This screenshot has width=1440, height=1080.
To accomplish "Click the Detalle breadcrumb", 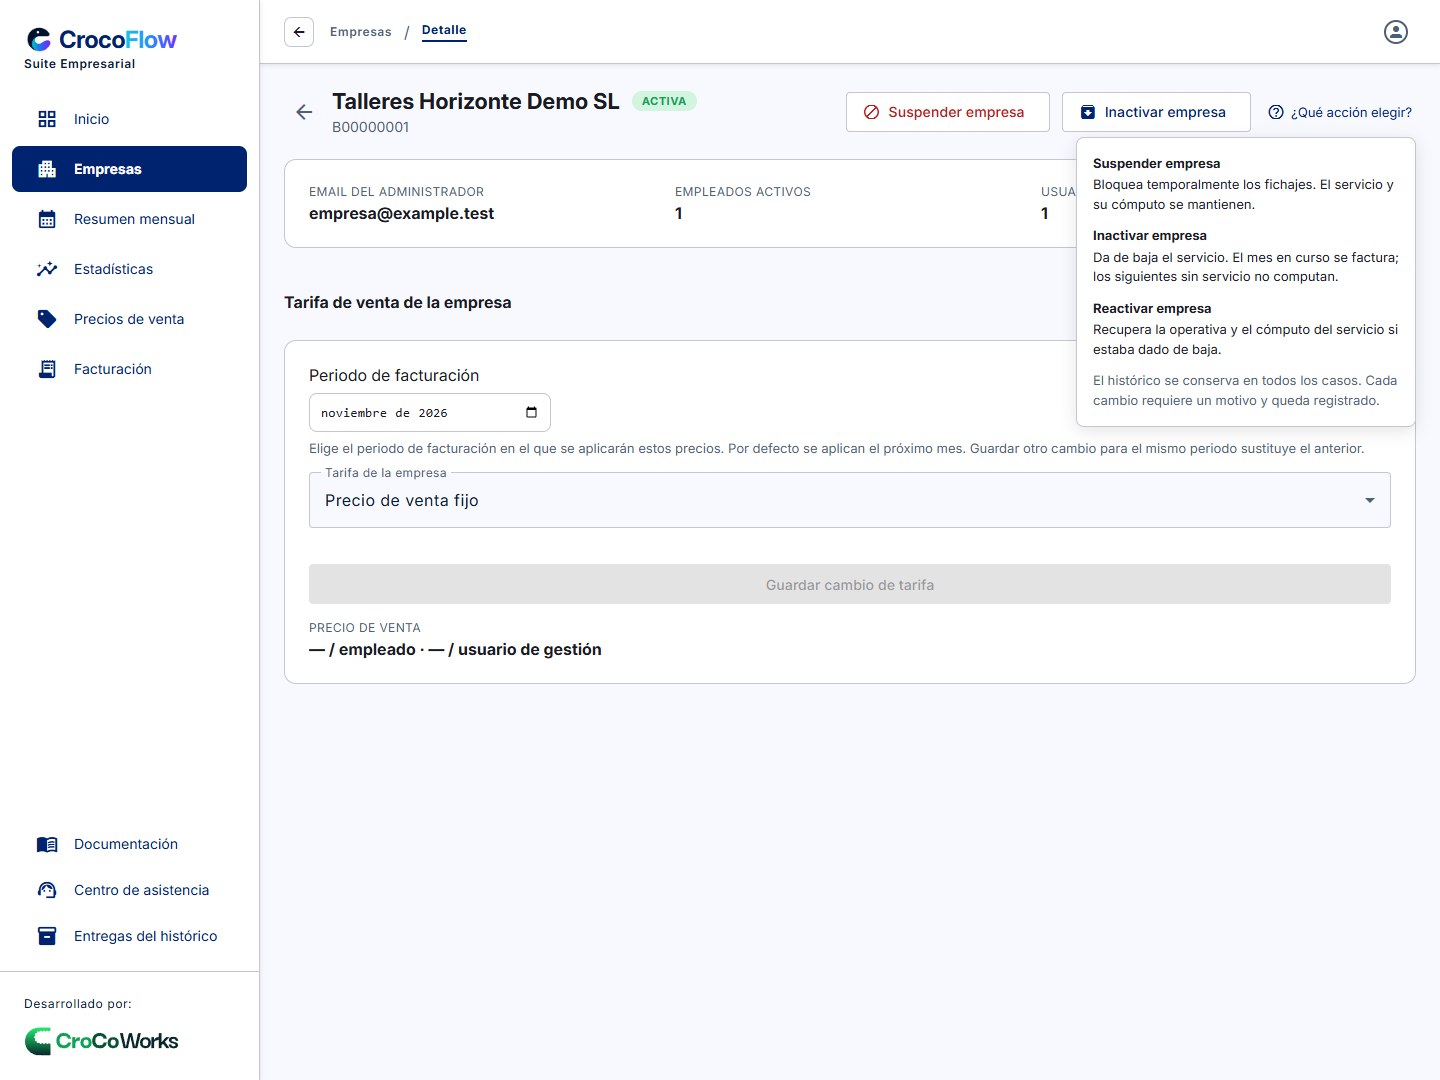I will click(444, 30).
